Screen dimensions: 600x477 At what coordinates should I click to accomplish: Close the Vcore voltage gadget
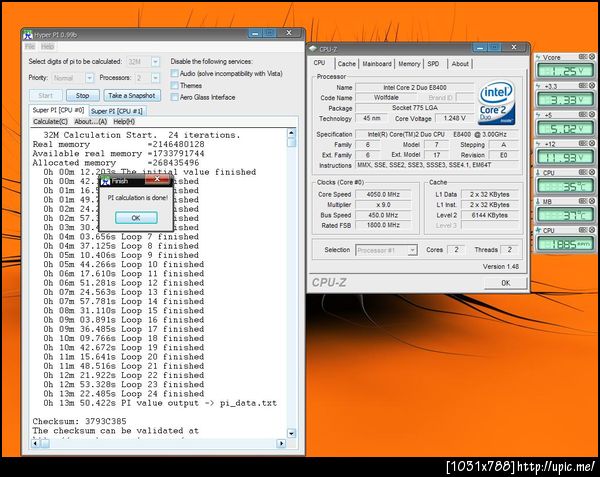pos(592,57)
